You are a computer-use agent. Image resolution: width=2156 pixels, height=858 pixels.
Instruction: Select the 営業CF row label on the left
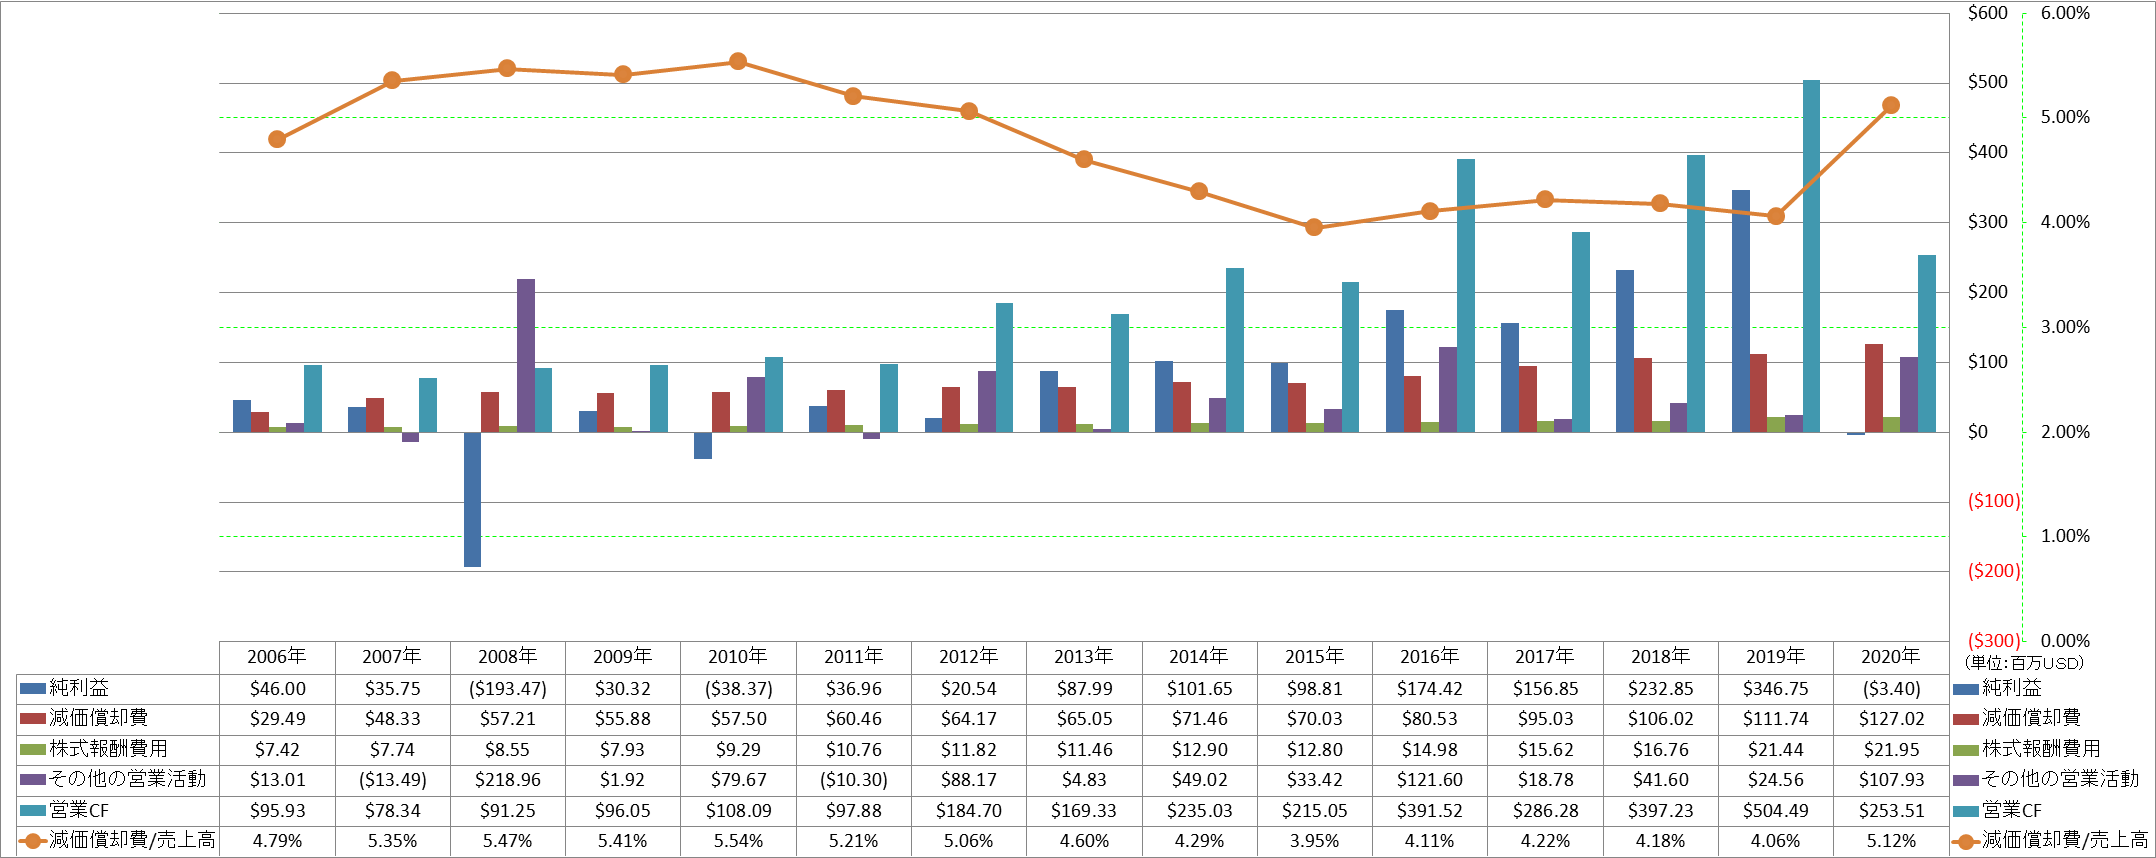(80, 810)
